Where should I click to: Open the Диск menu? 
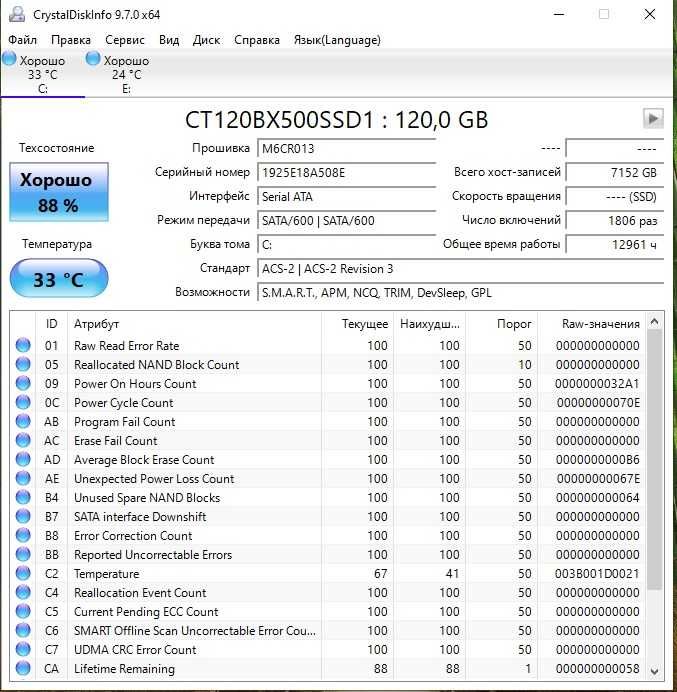206,40
